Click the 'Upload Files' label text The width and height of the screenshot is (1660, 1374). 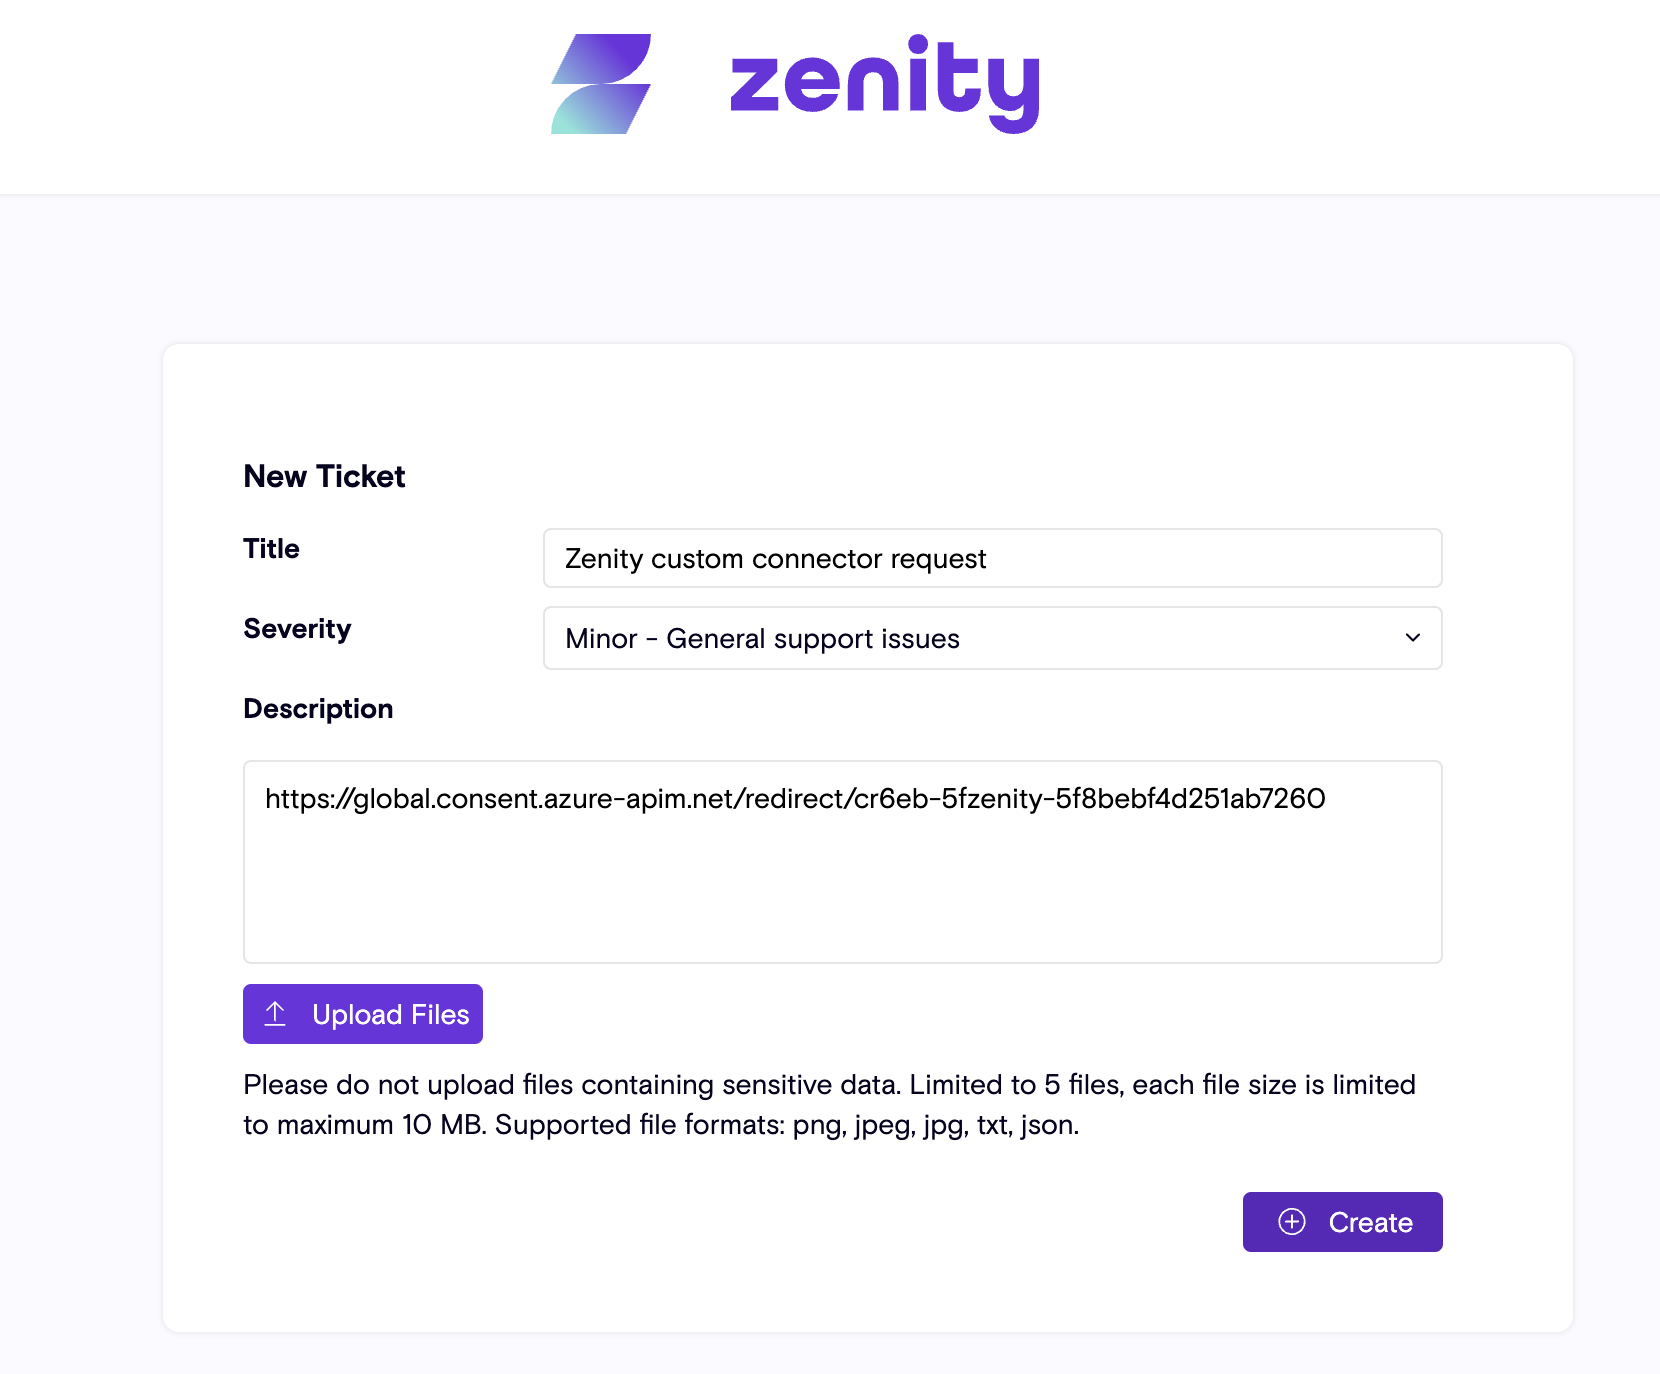click(390, 1014)
